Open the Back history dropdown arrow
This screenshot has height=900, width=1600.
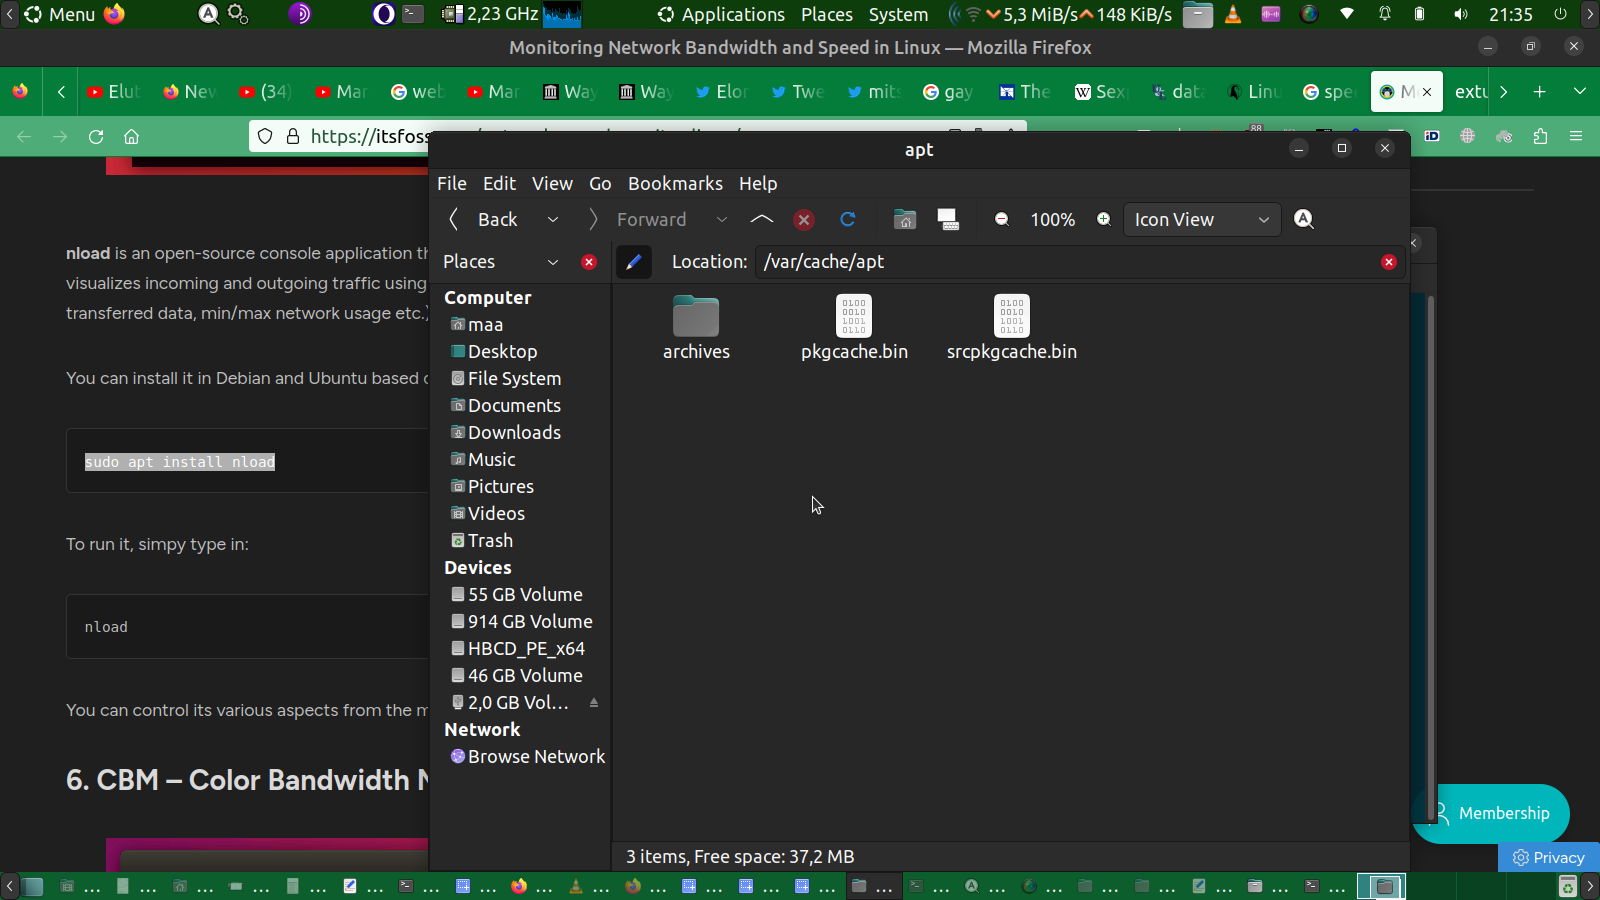coord(553,219)
